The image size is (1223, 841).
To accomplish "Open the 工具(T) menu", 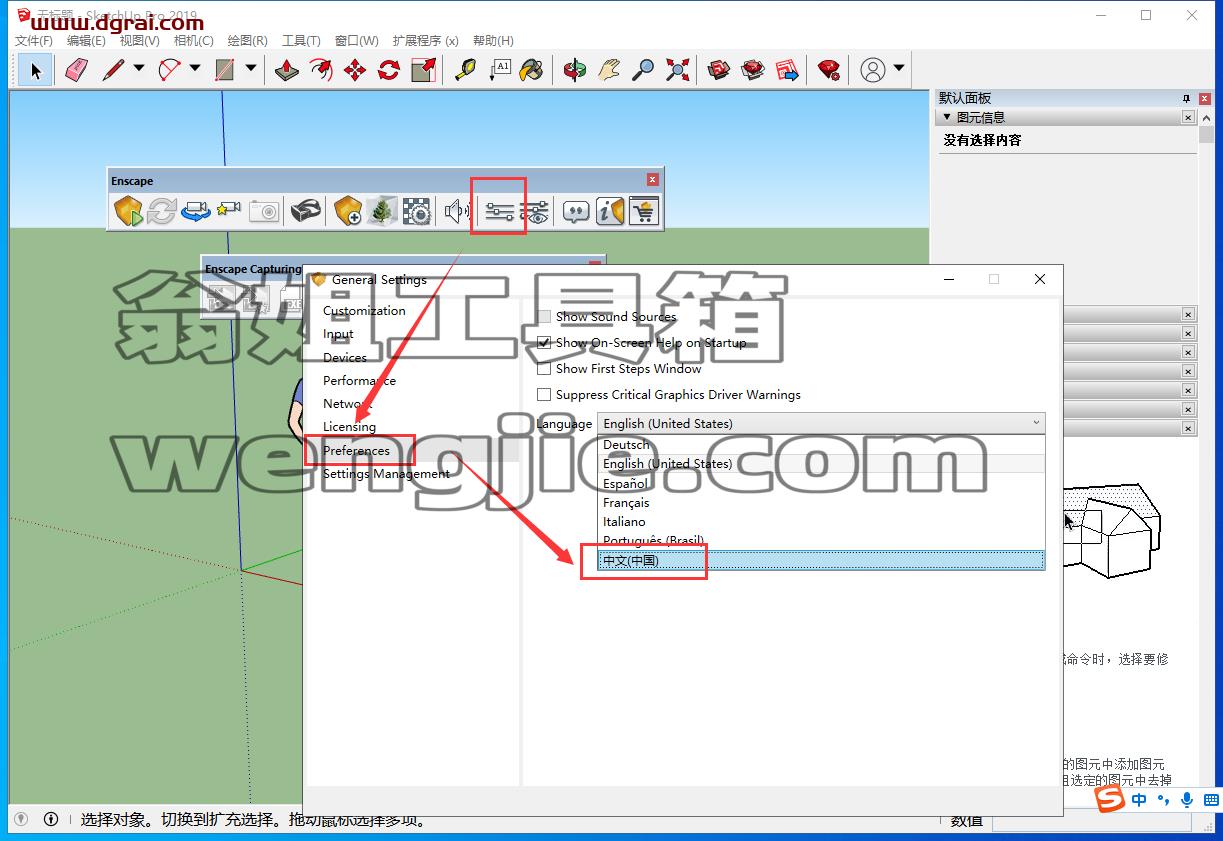I will 301,41.
